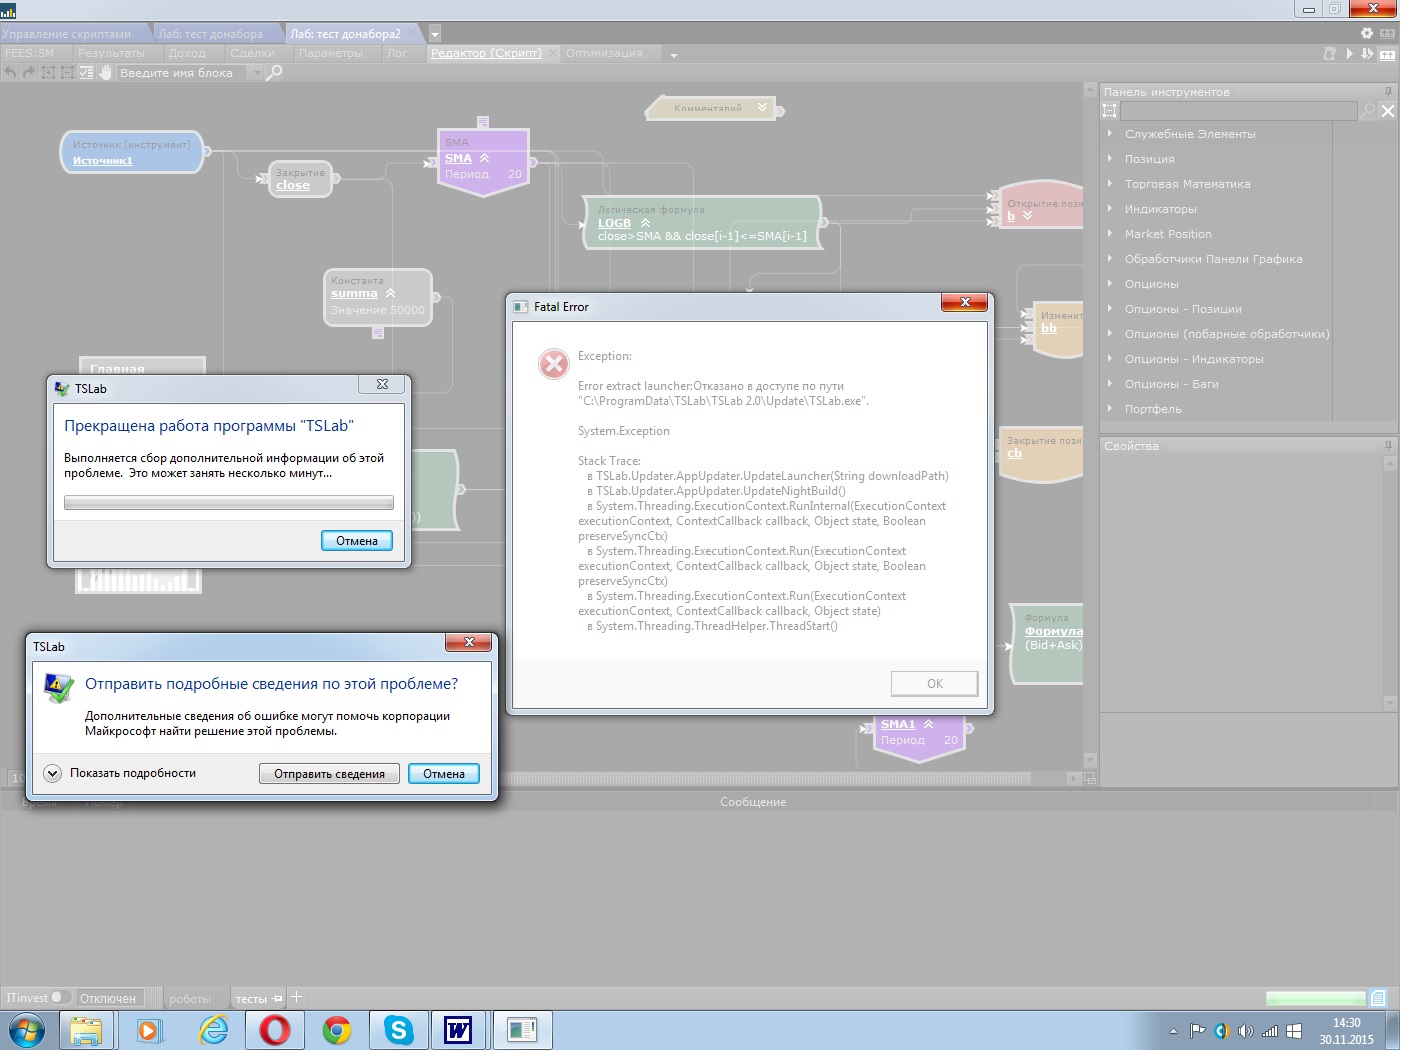Click OK in Fatal Error dialog
This screenshot has width=1404, height=1050.
click(x=934, y=683)
